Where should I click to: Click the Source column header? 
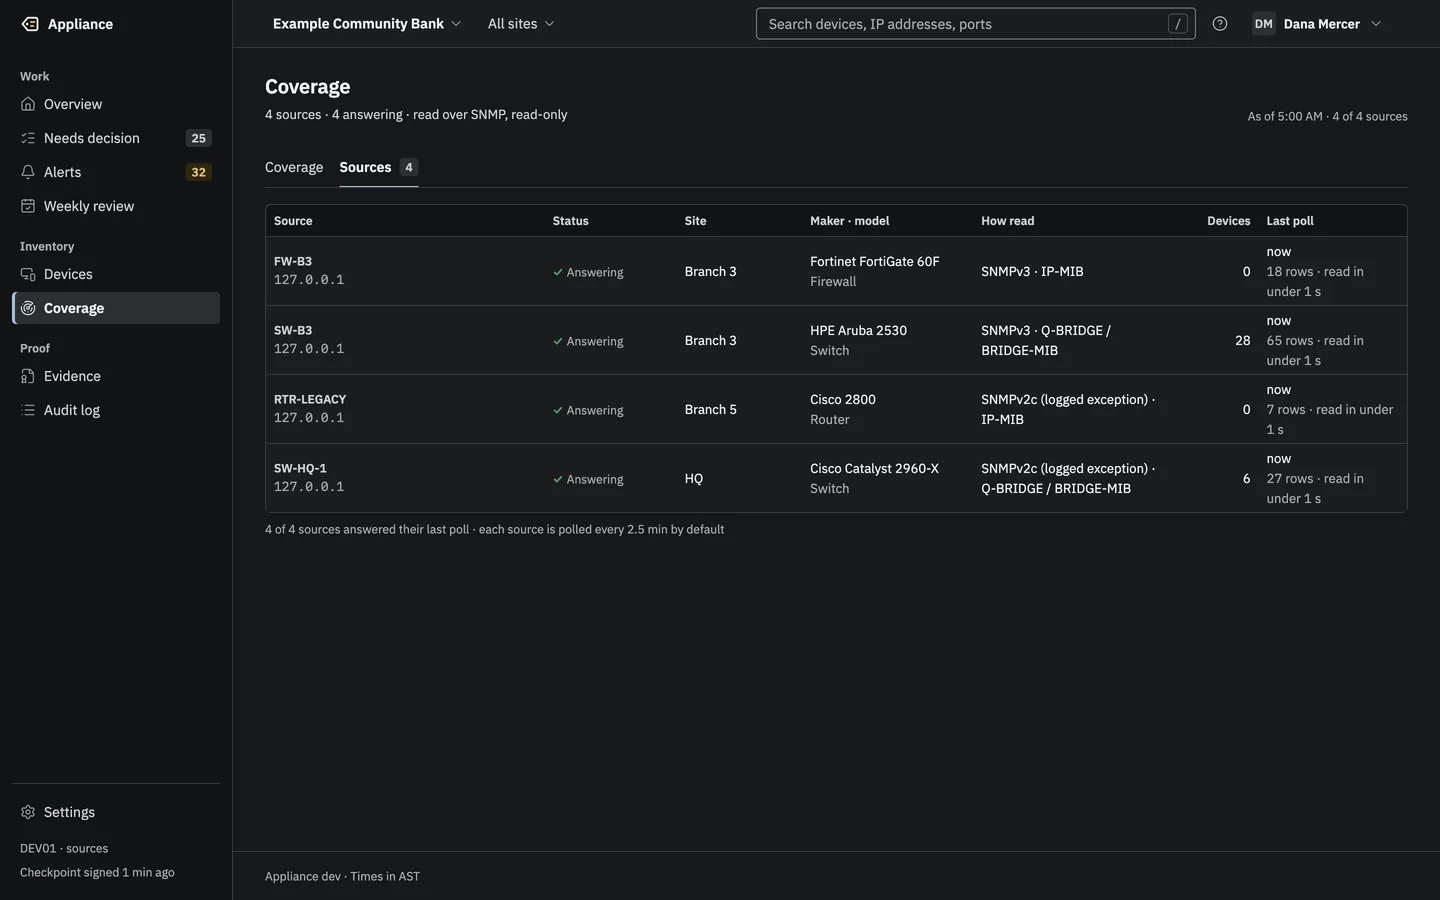(293, 221)
